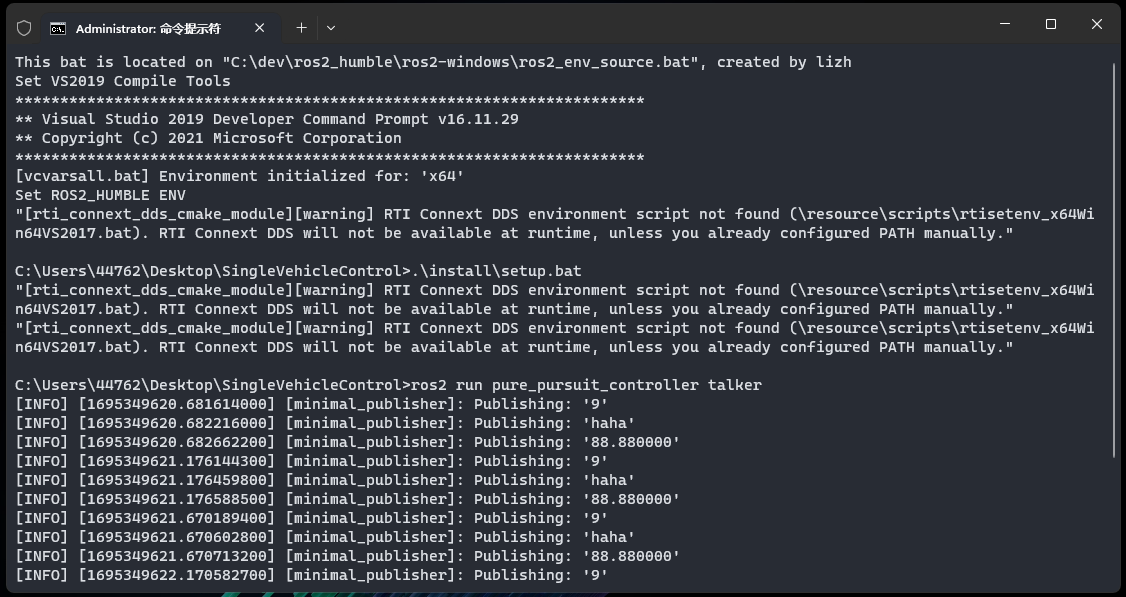Click the 'Set ROS2_HUMBLE ENV' line
The width and height of the screenshot is (1126, 597).
click(x=100, y=195)
